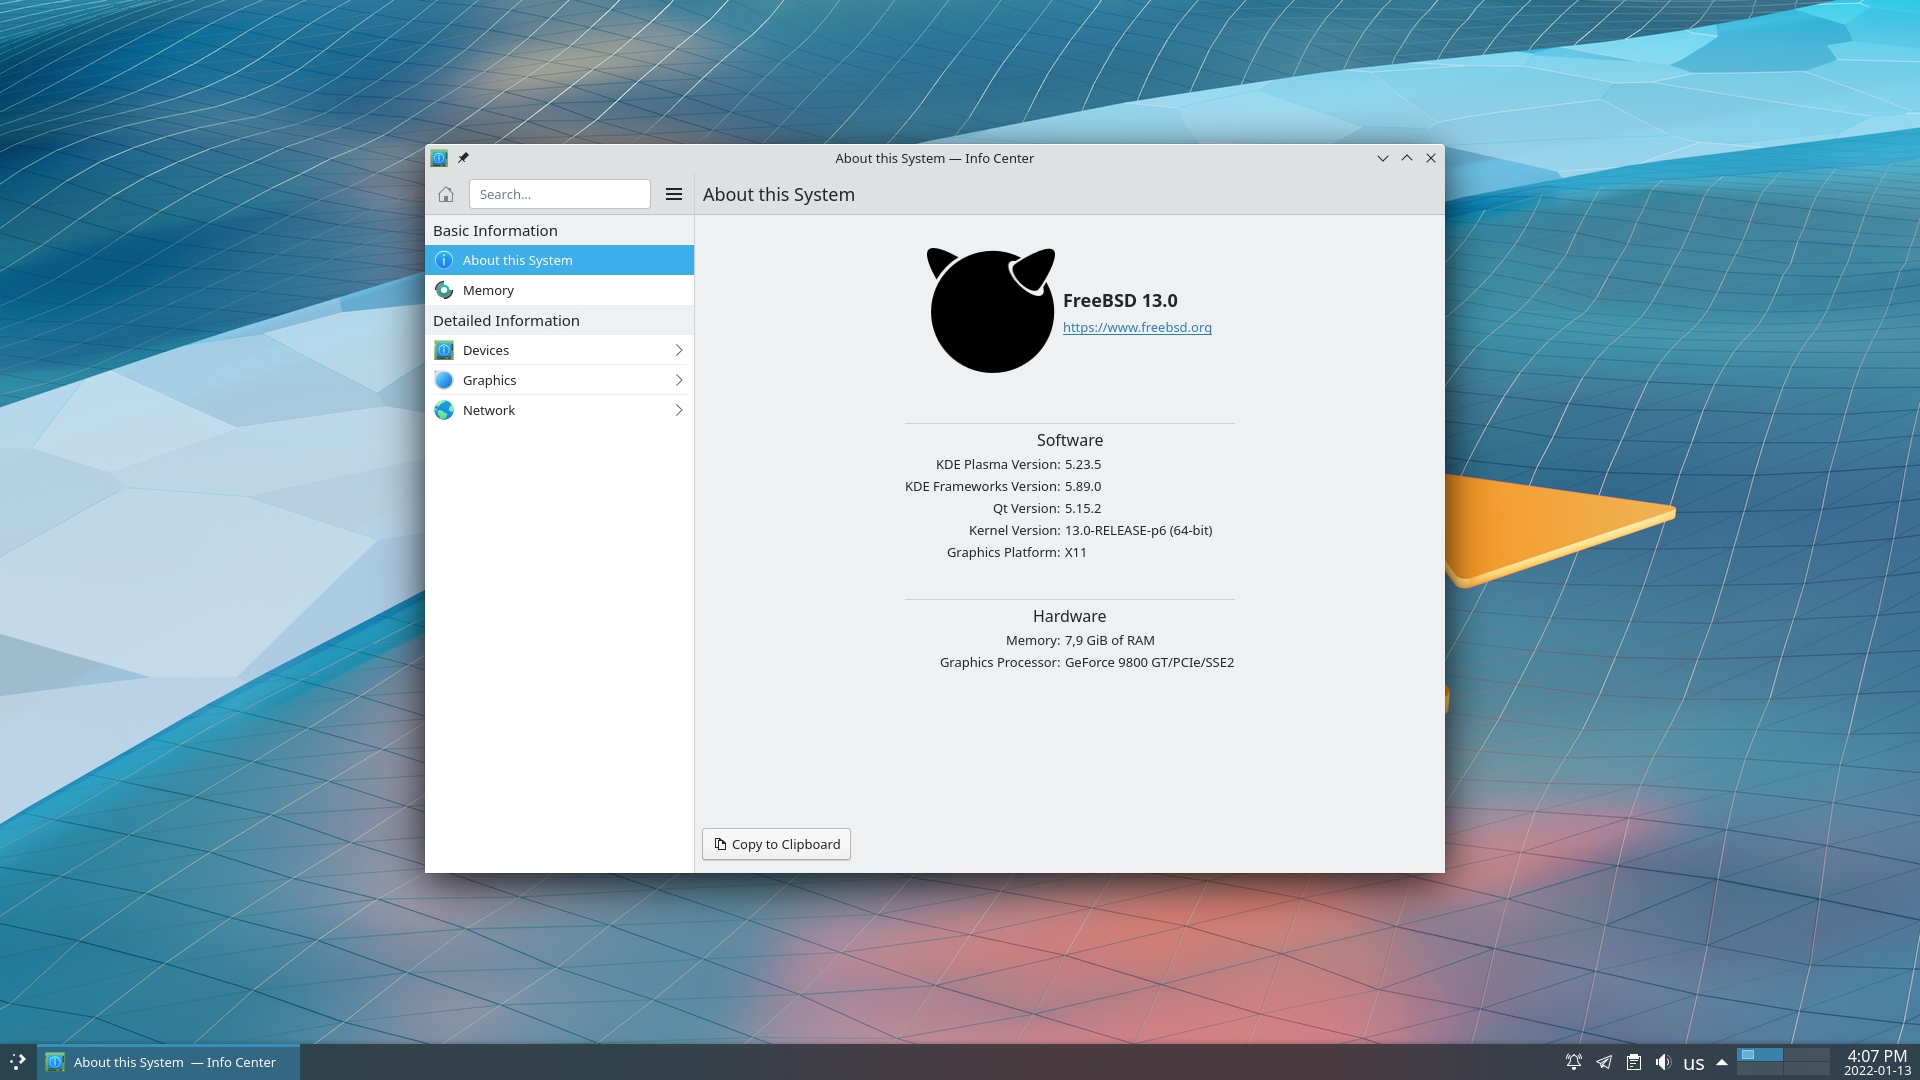Click the Network globe icon
Screen dimensions: 1920x1080
click(444, 410)
